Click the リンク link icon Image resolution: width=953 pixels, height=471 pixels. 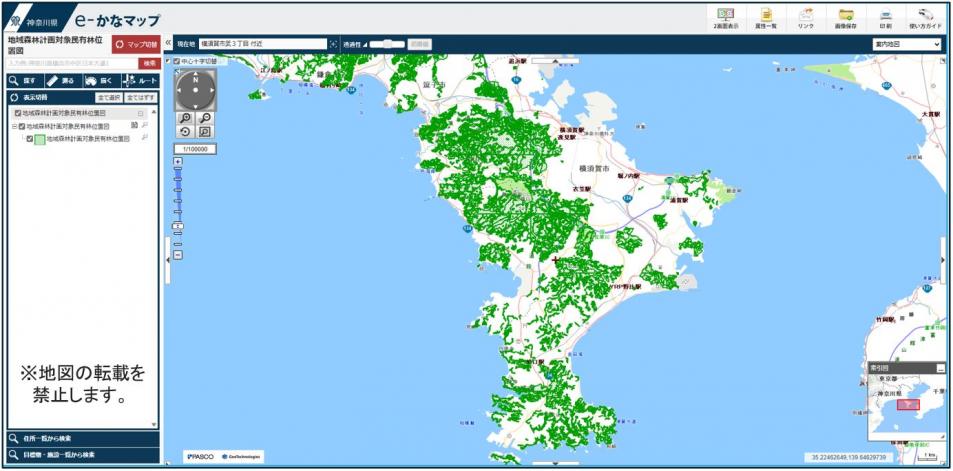coord(805,17)
